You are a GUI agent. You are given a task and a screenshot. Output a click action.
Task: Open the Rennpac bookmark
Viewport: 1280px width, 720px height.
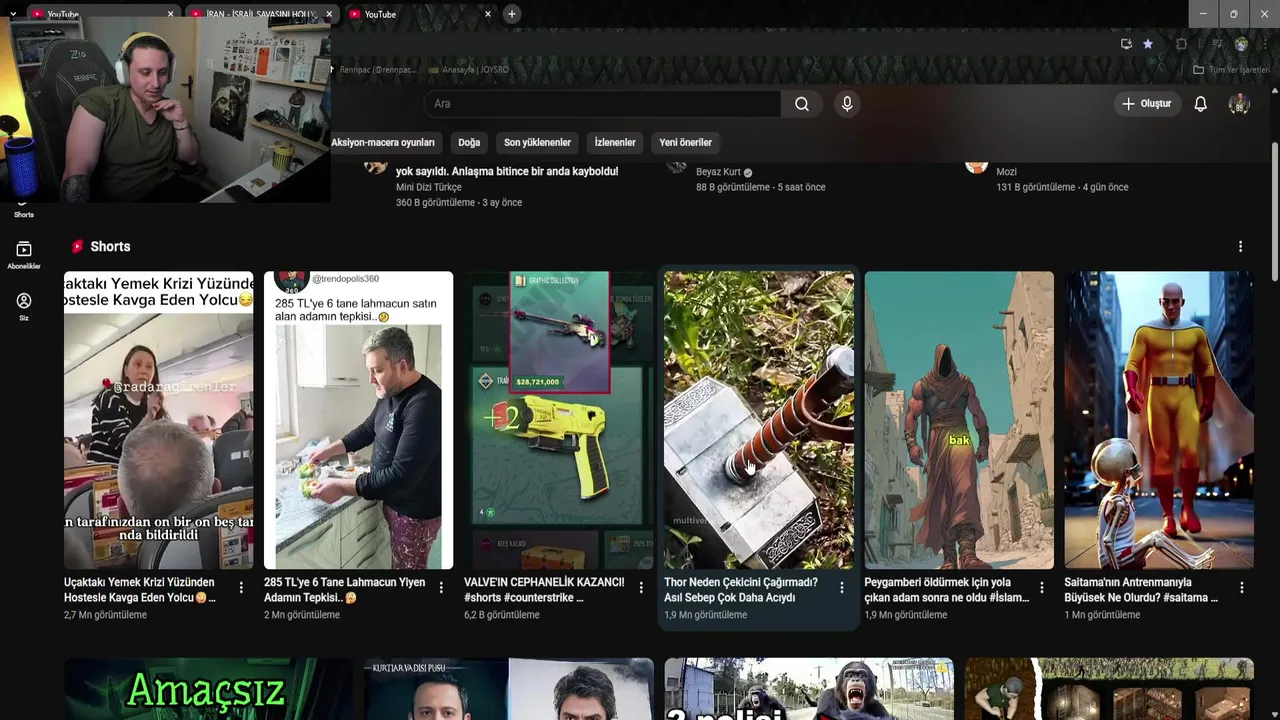[372, 70]
